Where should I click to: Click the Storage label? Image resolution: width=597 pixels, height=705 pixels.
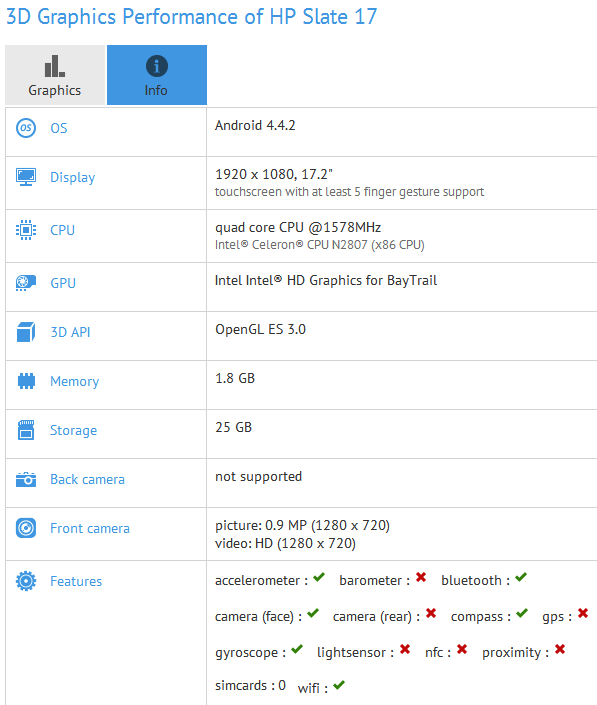tap(74, 431)
